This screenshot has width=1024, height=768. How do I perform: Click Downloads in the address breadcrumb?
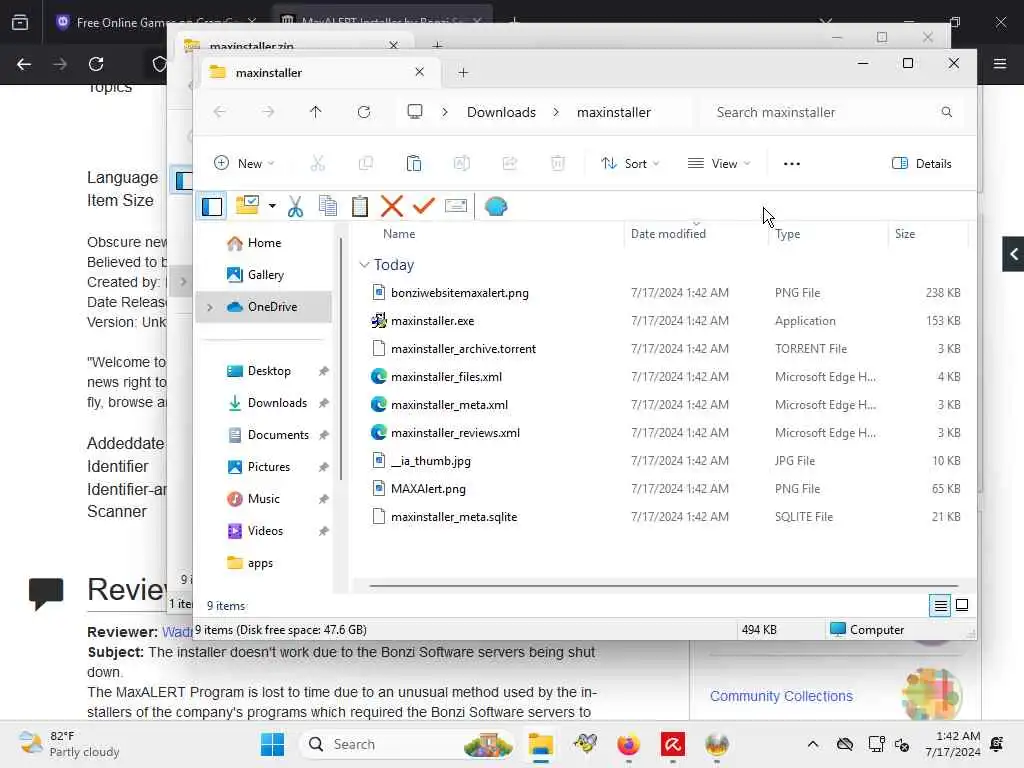(x=501, y=112)
